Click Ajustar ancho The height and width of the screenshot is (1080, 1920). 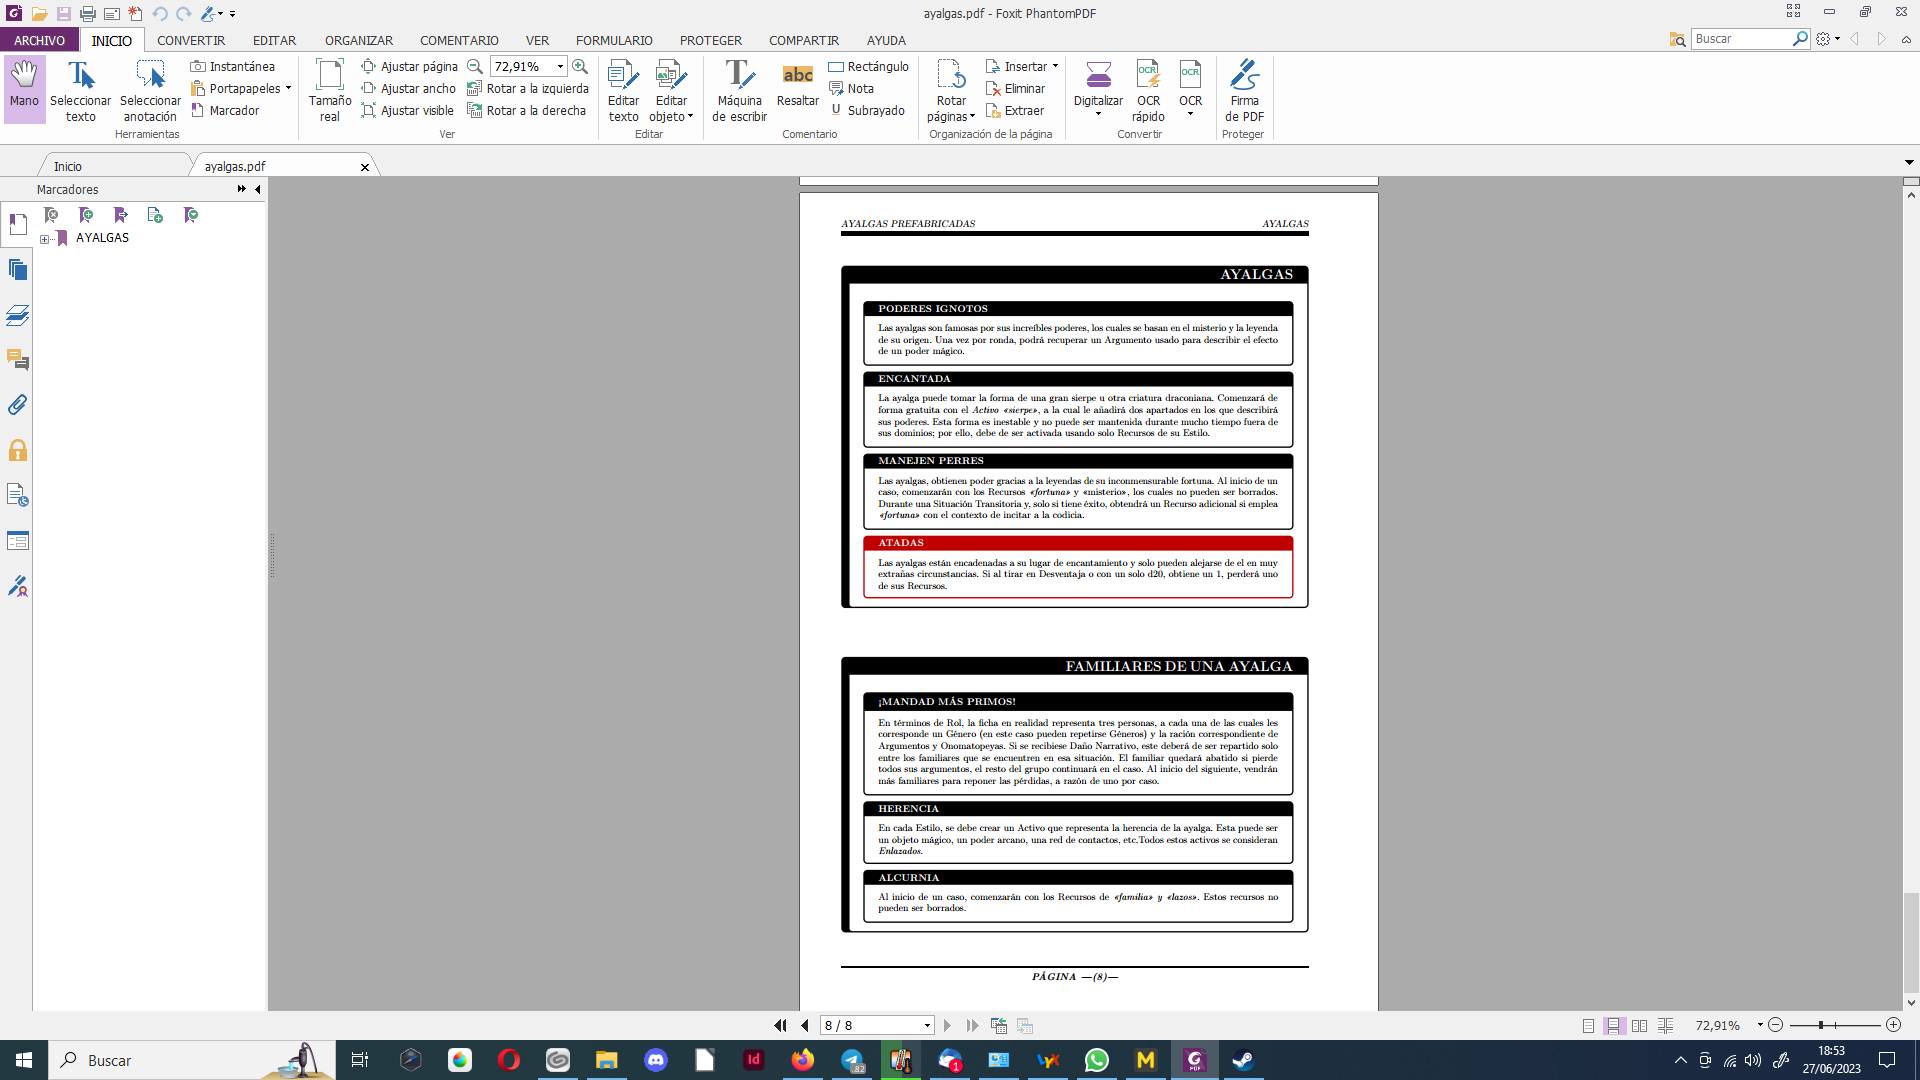[408, 88]
